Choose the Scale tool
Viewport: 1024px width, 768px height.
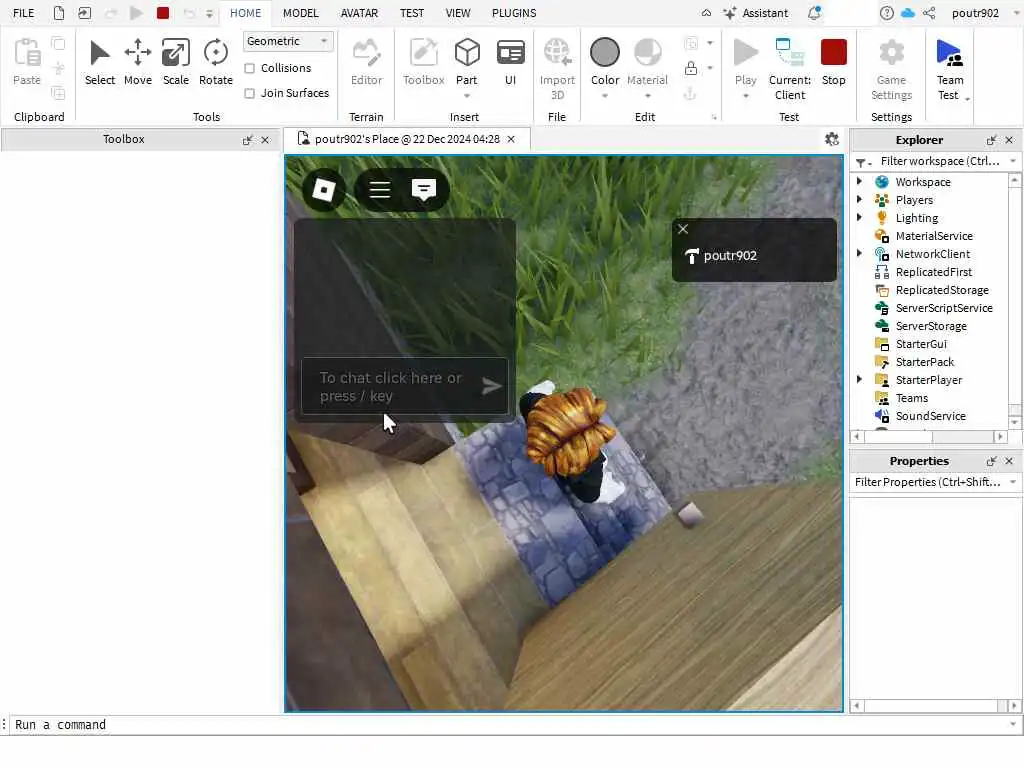tap(176, 63)
